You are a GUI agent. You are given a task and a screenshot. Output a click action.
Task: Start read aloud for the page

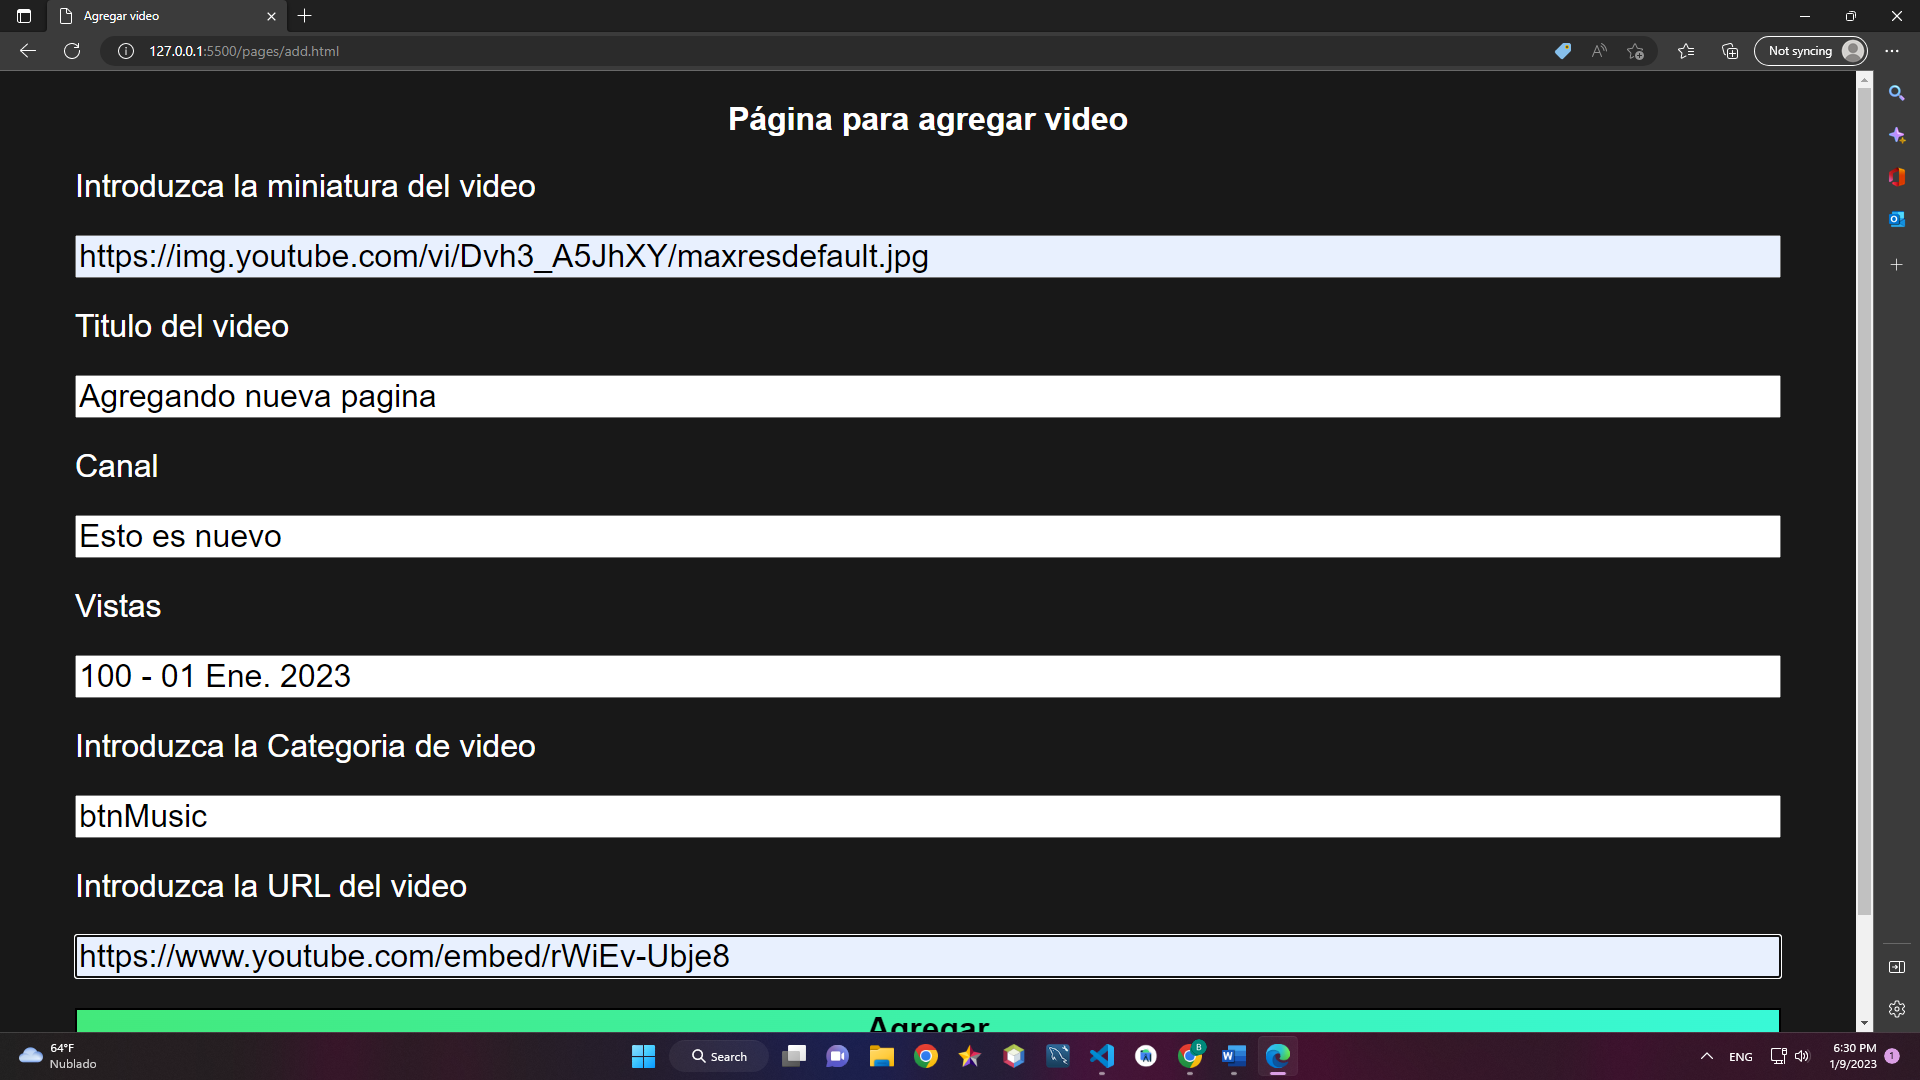(x=1598, y=51)
